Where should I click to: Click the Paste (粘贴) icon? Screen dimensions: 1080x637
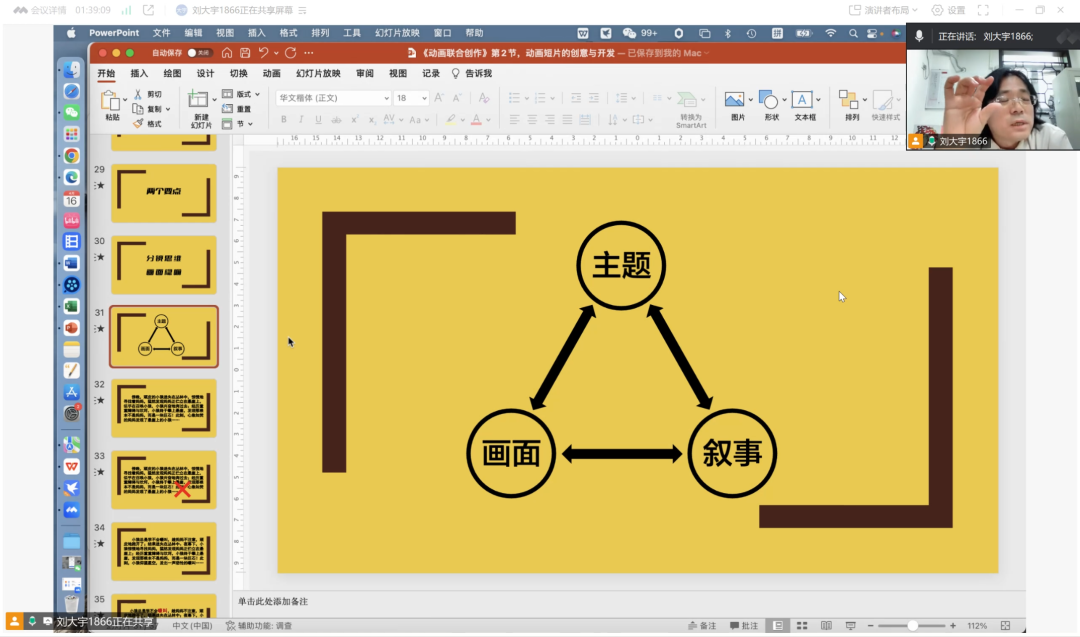(112, 101)
